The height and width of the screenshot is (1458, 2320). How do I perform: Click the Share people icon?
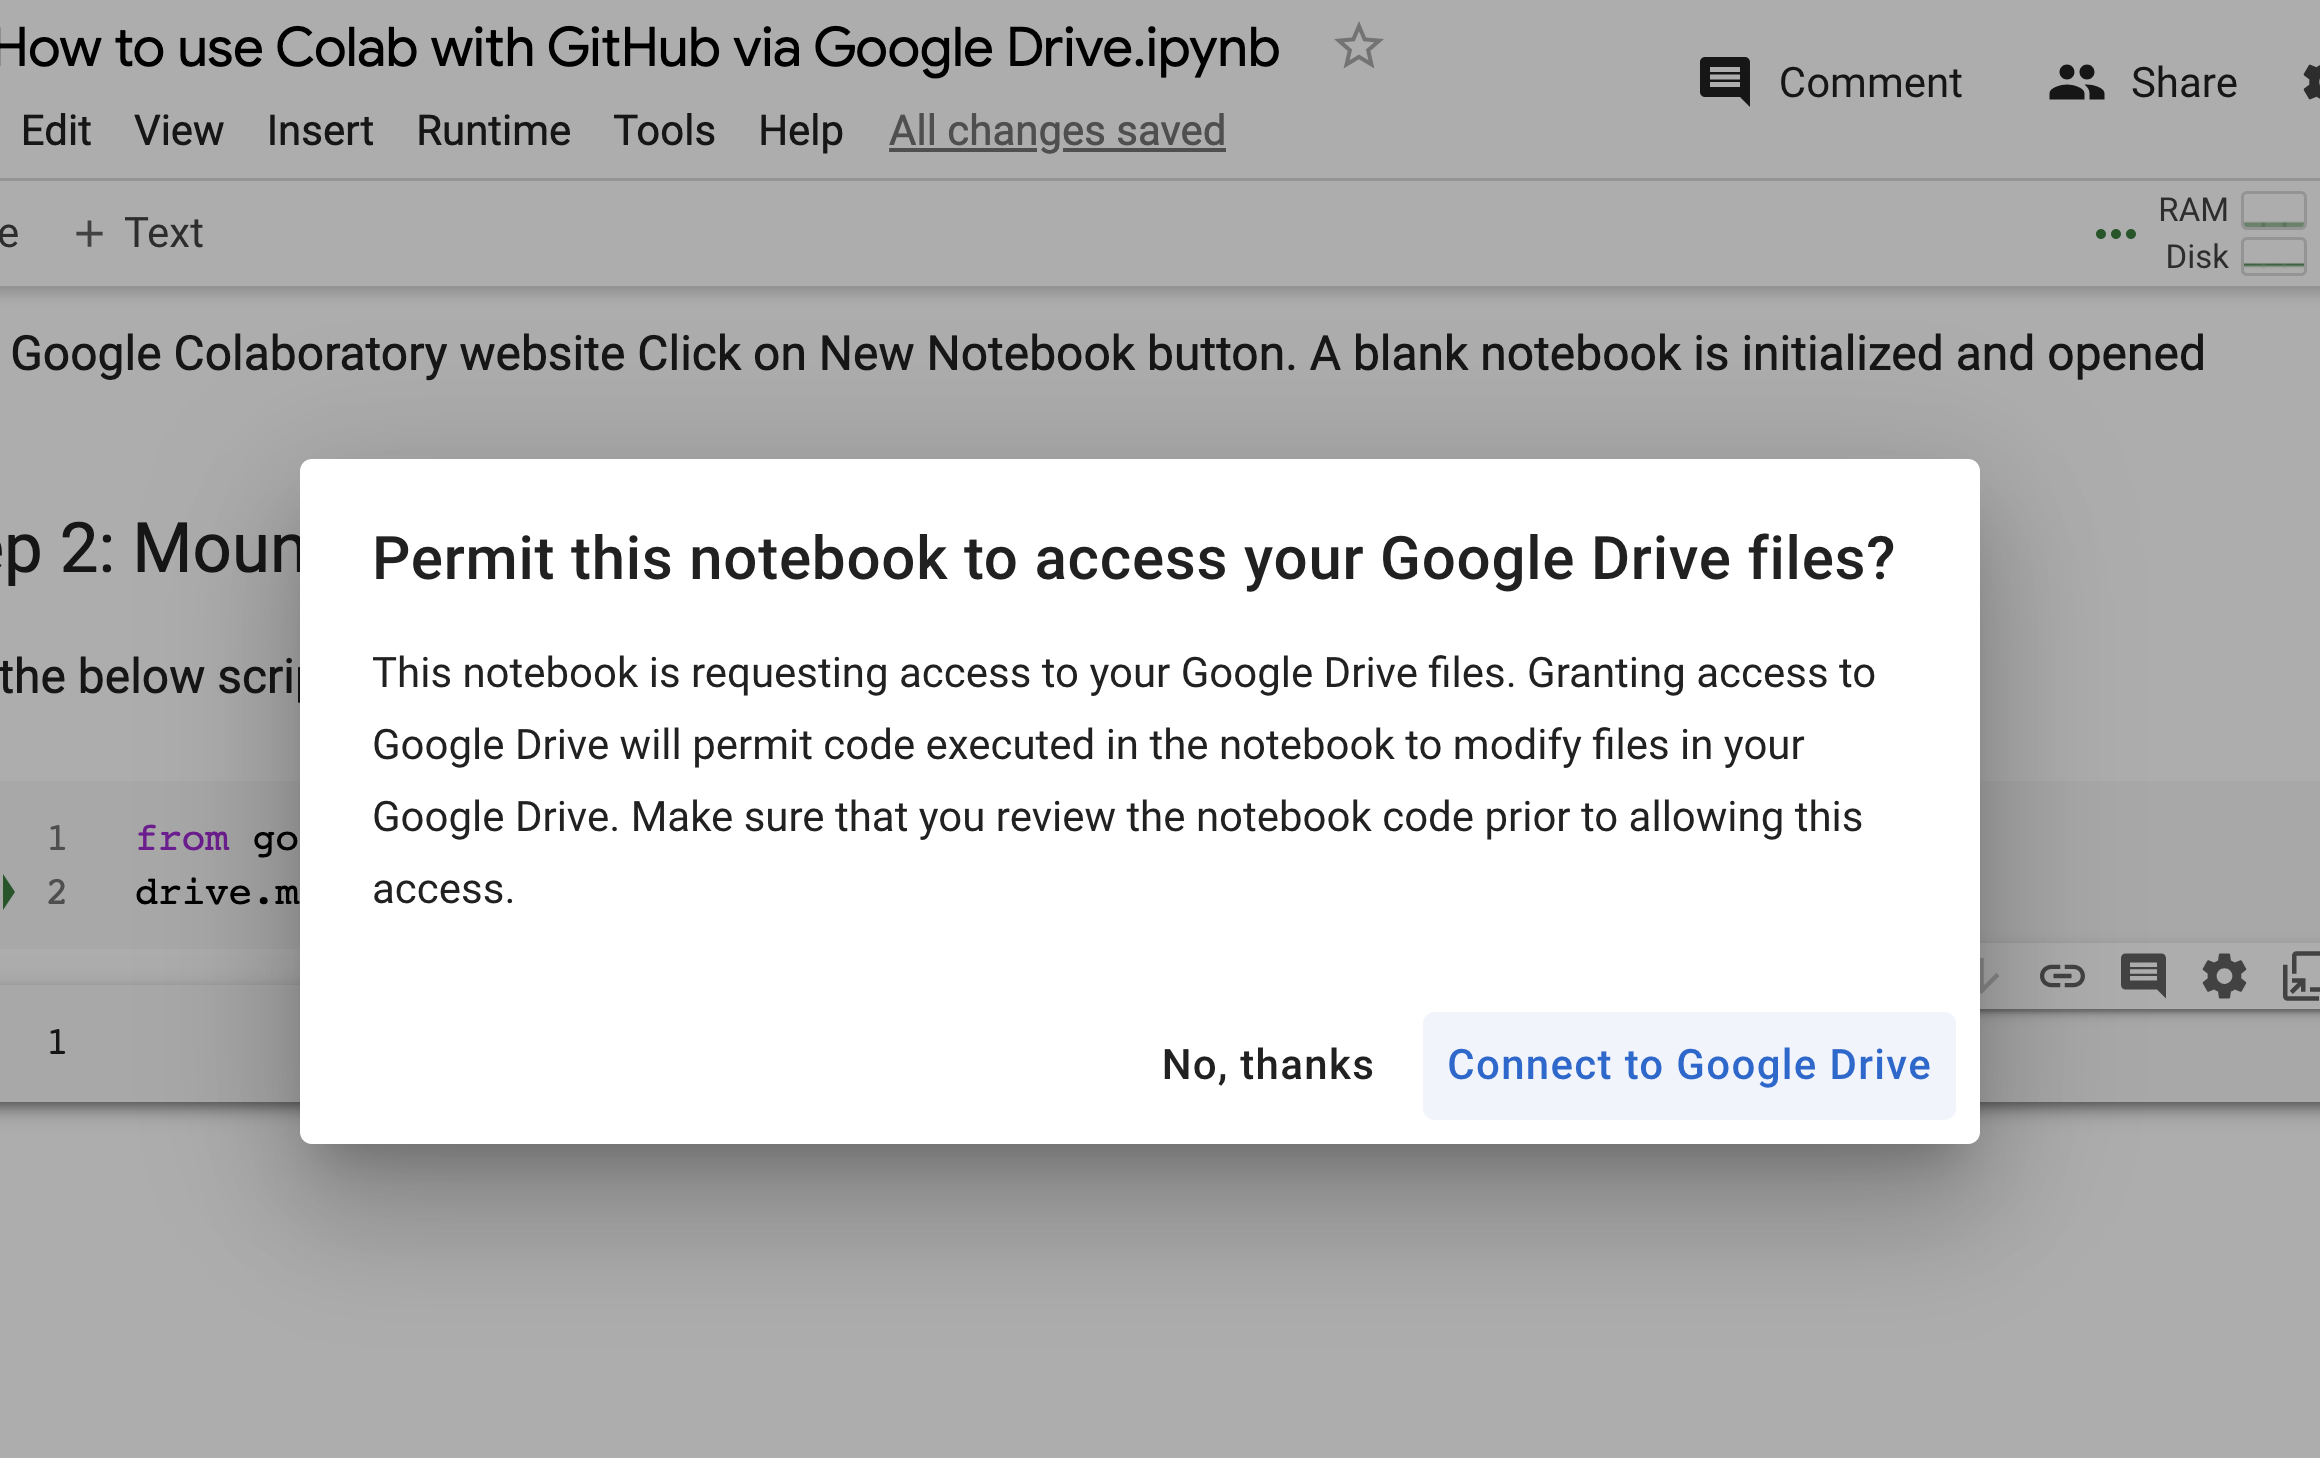click(2076, 82)
